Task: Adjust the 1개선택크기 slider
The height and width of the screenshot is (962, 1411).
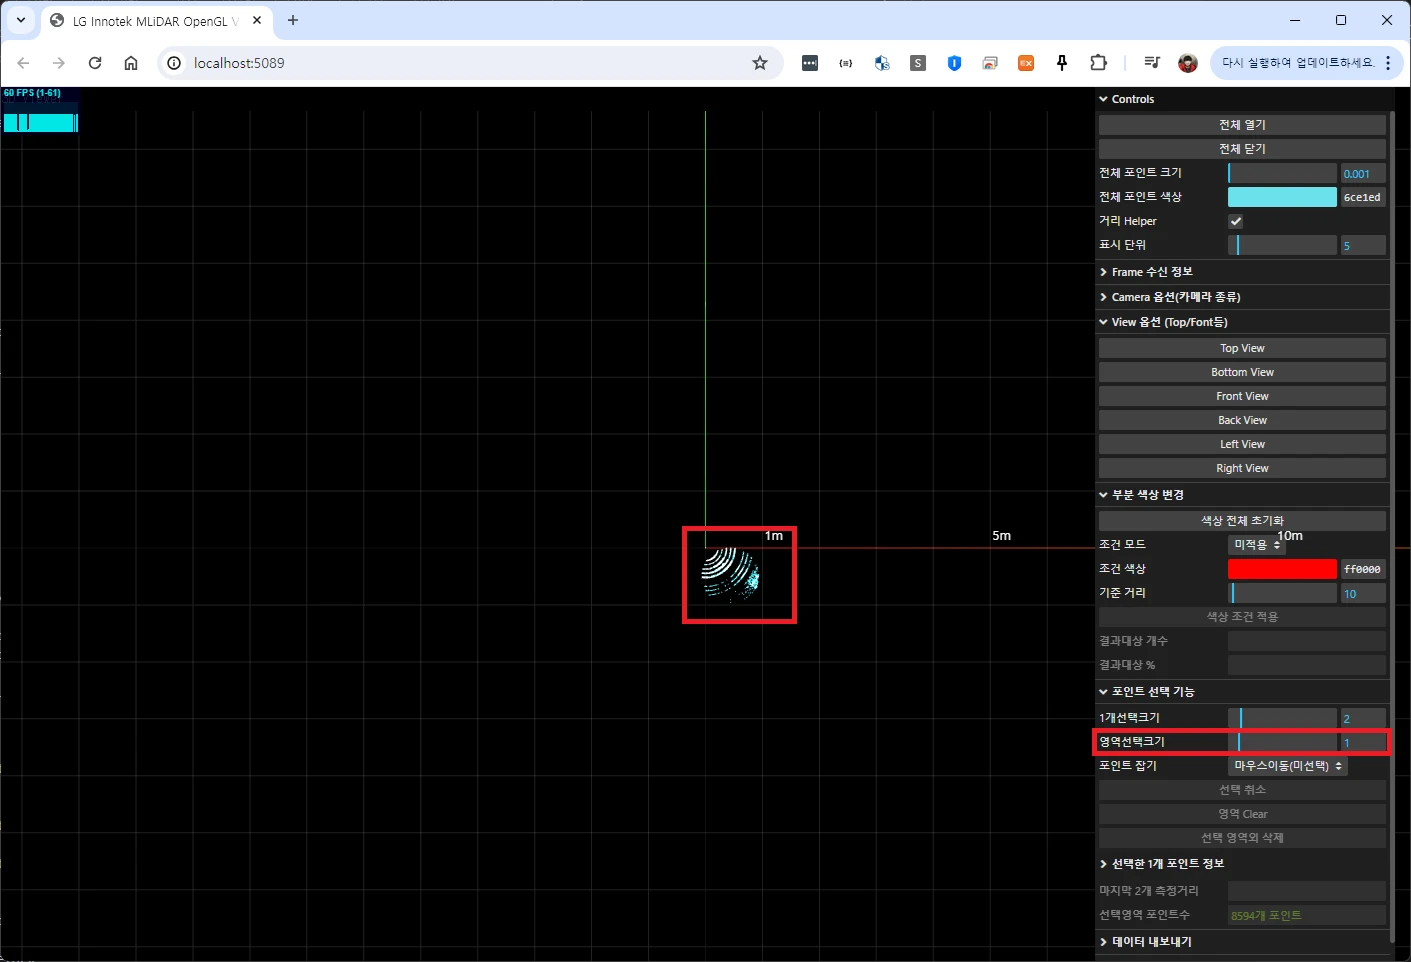Action: coord(1282,718)
